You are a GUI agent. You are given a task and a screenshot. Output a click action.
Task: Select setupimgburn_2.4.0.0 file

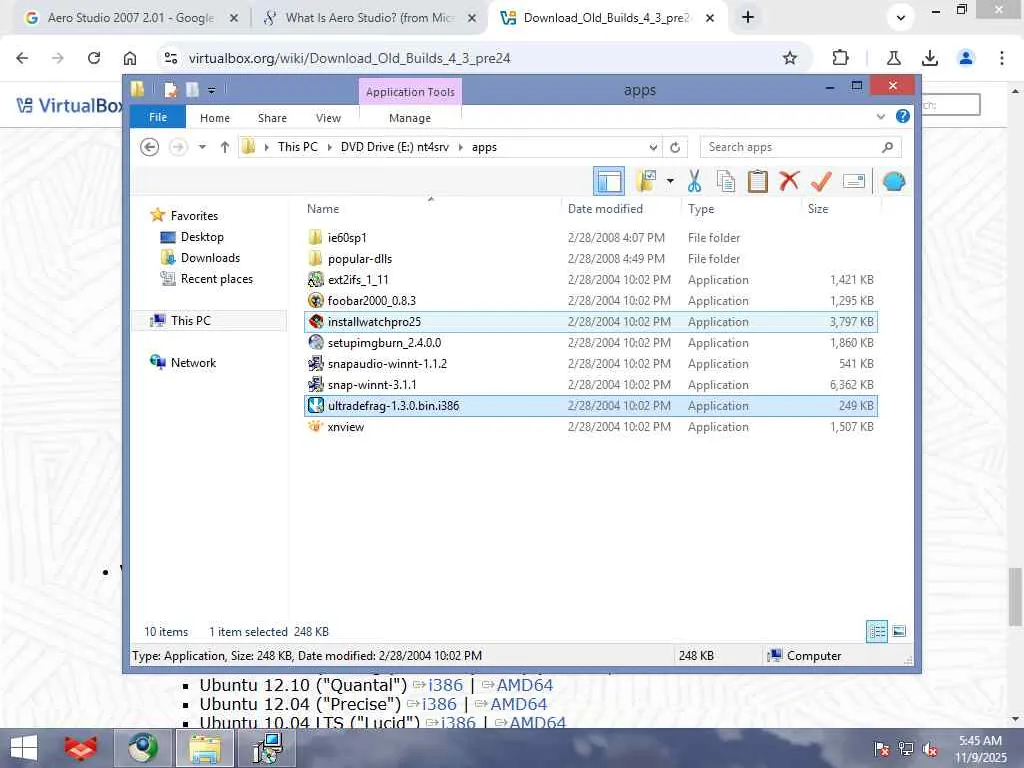pyautogui.click(x=591, y=343)
